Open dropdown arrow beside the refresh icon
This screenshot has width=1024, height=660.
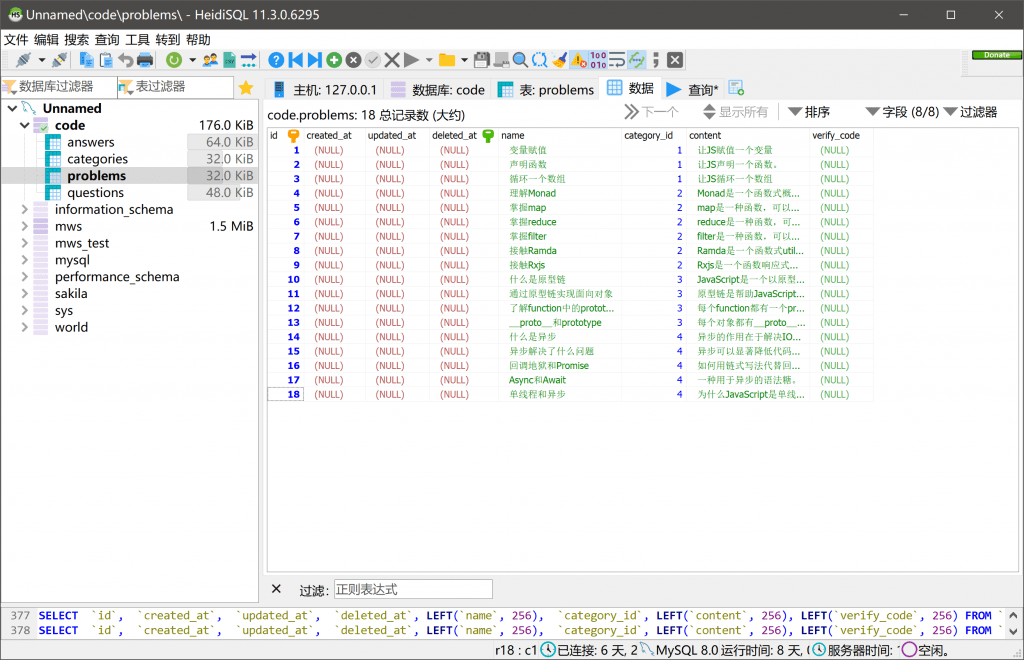192,60
